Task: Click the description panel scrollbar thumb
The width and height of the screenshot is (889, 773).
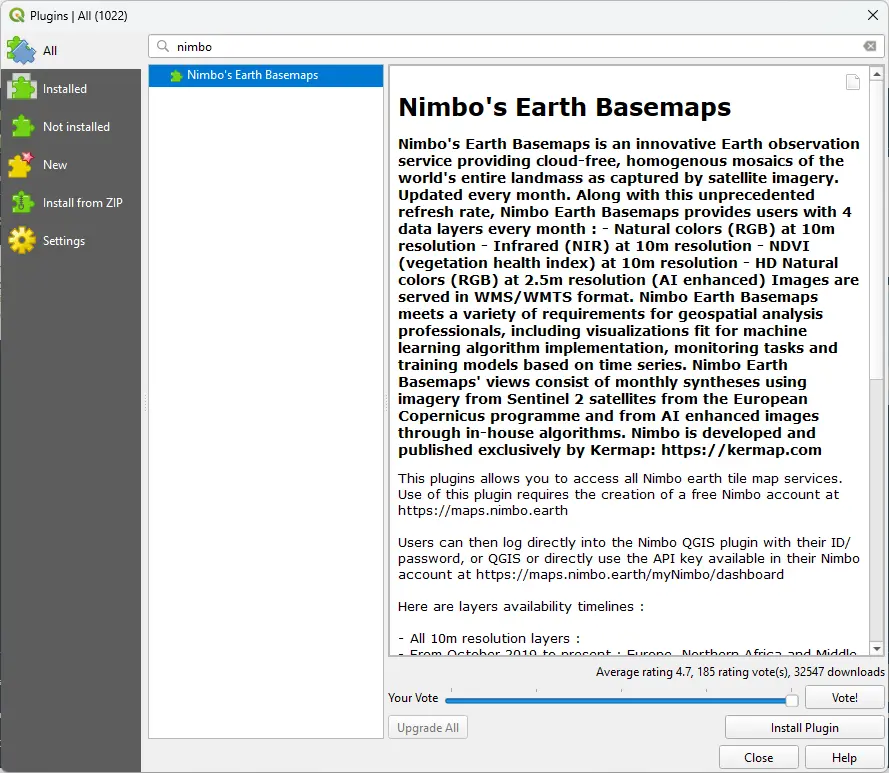Action: click(877, 230)
